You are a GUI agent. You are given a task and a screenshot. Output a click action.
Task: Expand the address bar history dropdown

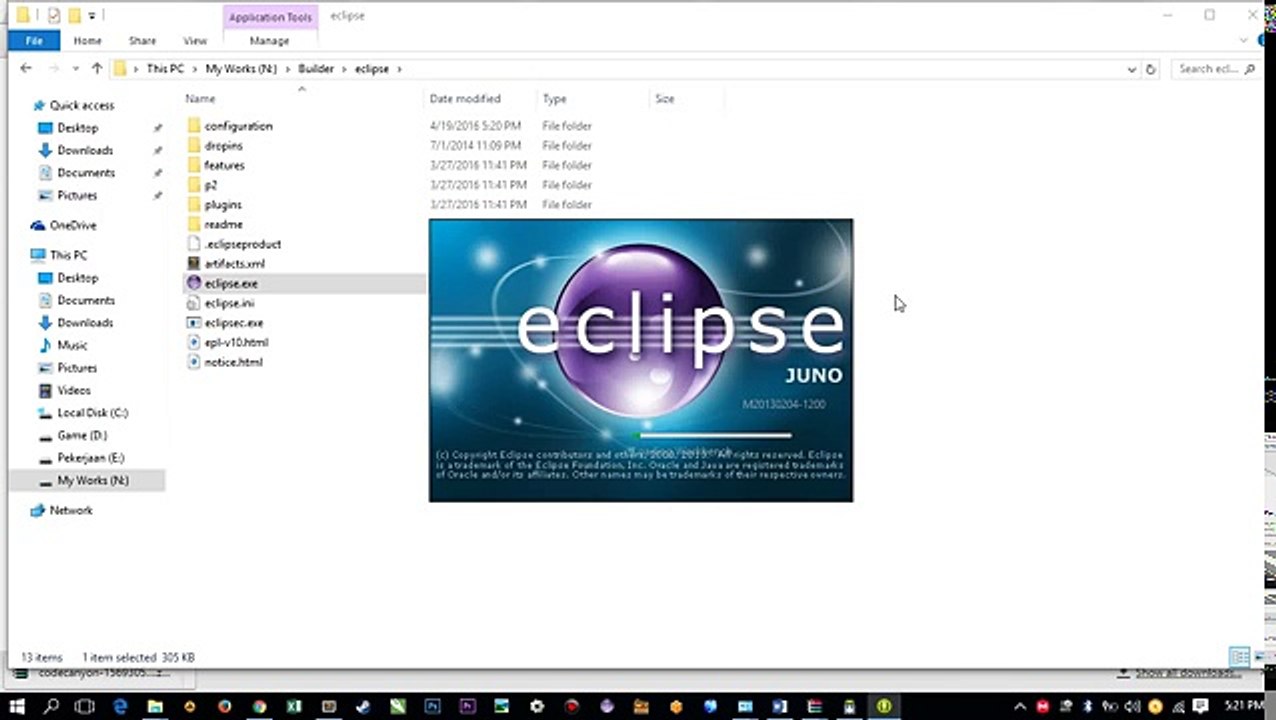(x=1131, y=69)
